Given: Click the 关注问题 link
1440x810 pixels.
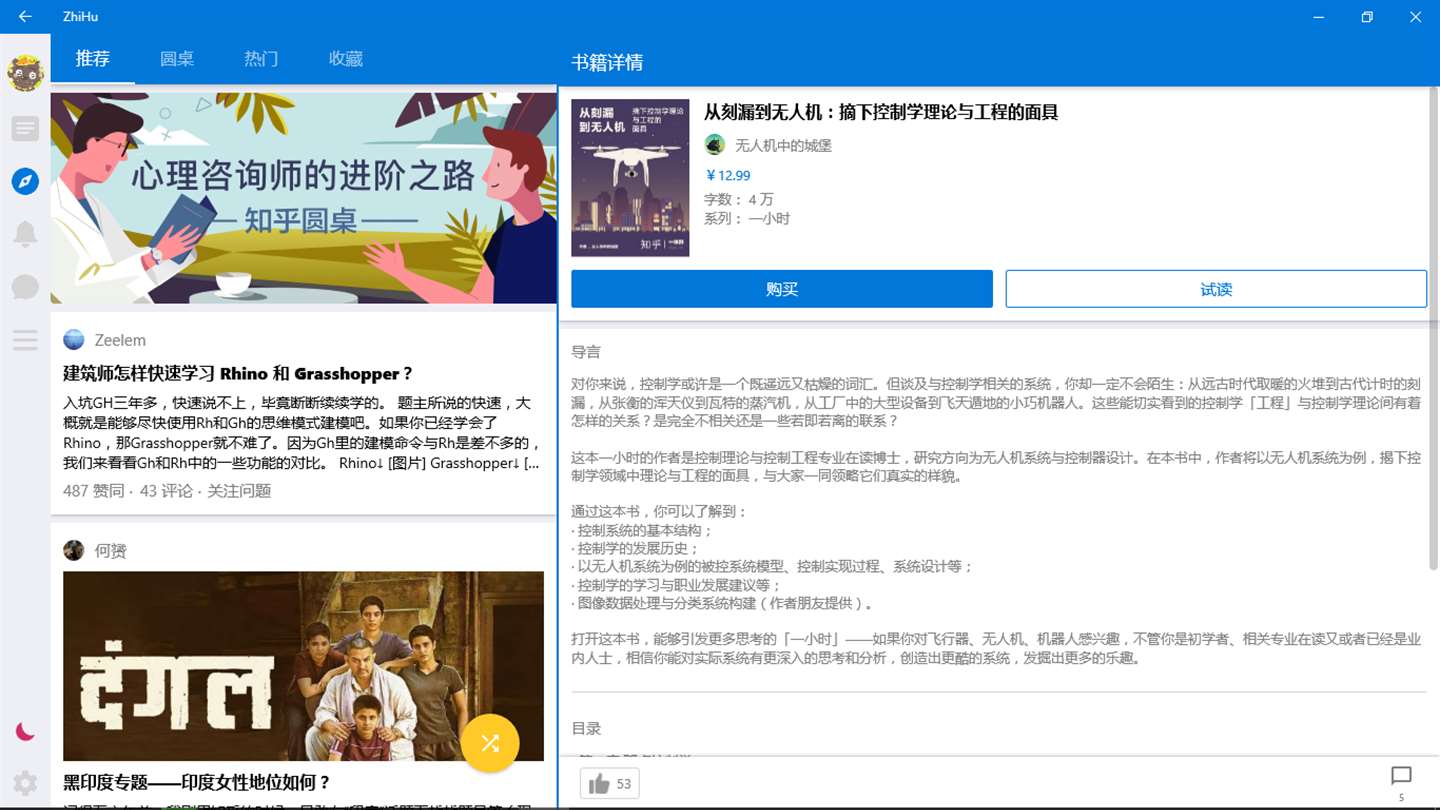Looking at the screenshot, I should pyautogui.click(x=239, y=490).
